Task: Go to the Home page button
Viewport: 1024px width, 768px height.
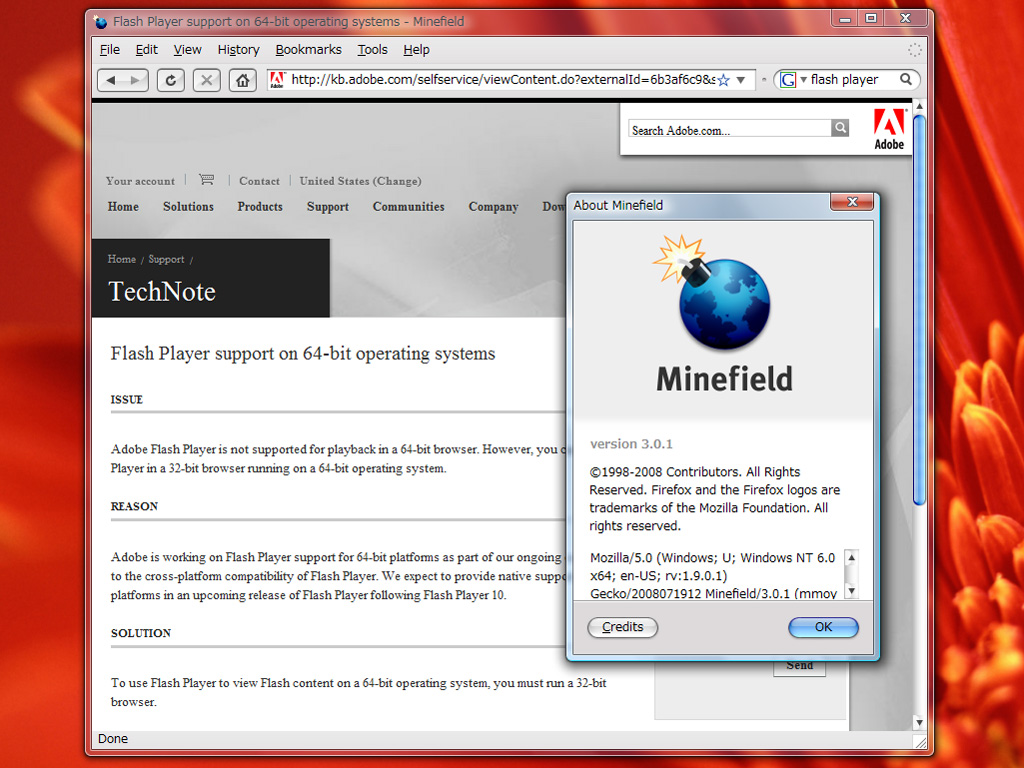Action: (x=242, y=80)
